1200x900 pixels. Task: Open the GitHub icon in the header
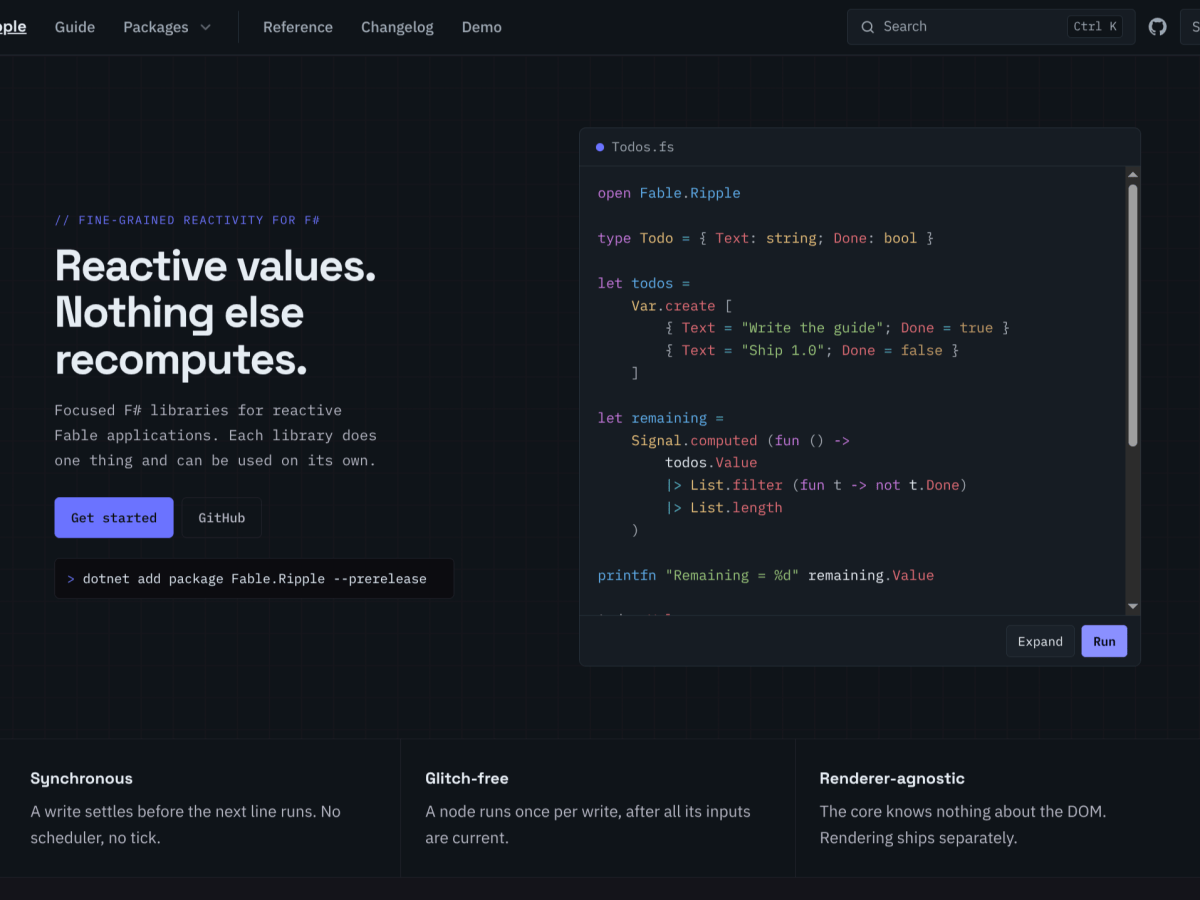click(x=1157, y=27)
